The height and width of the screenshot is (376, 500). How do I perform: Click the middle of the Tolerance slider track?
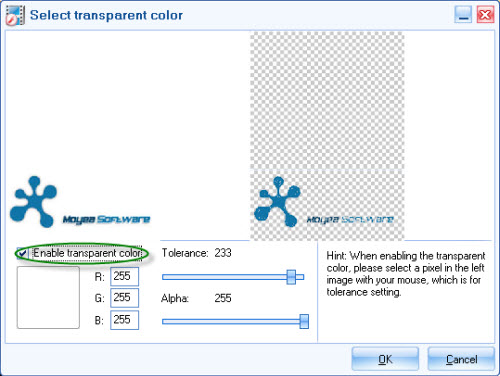point(233,277)
